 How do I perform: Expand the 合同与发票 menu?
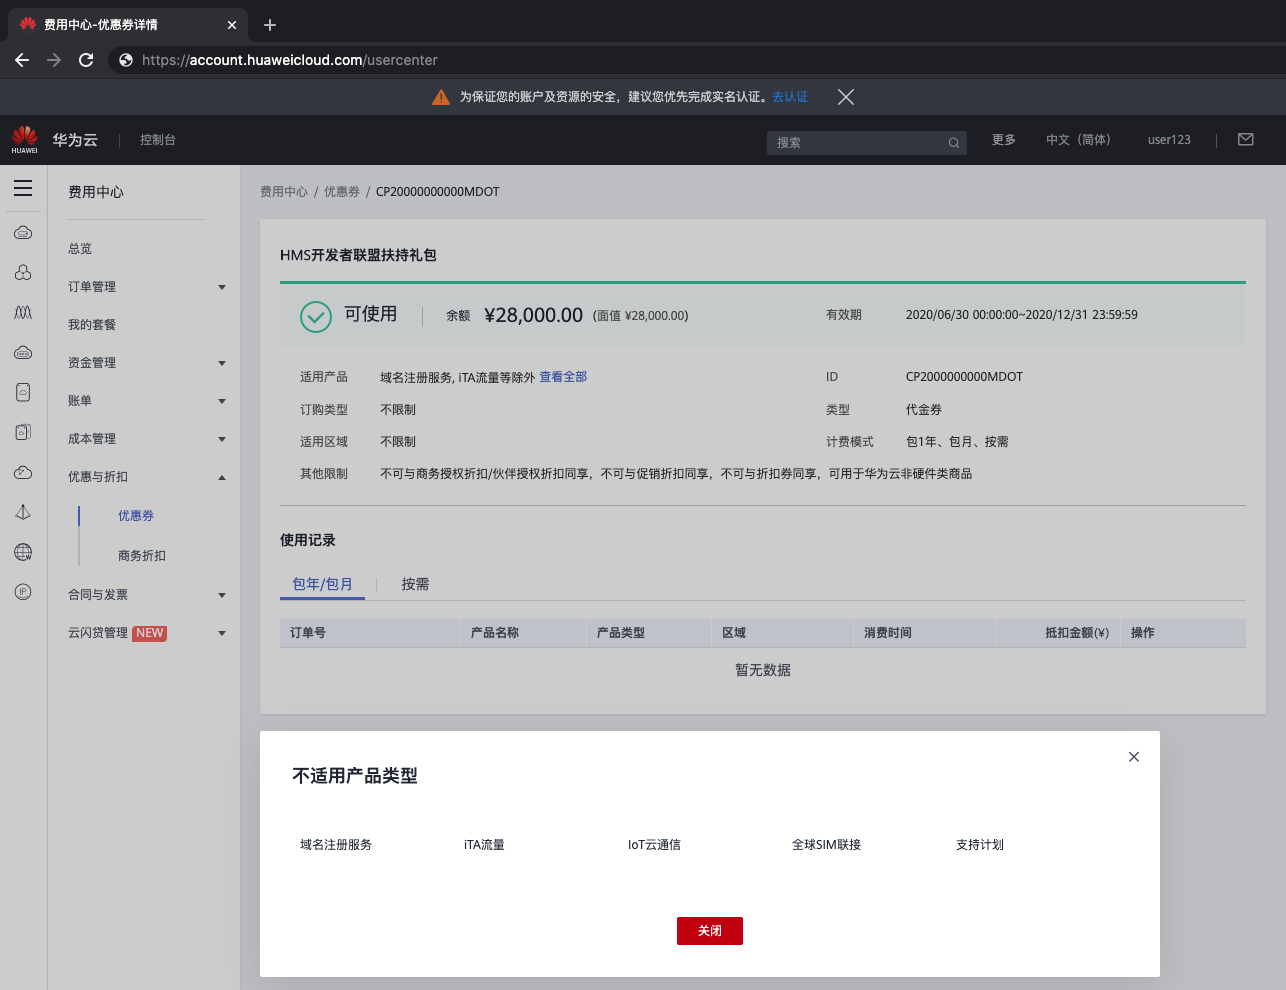pyautogui.click(x=222, y=595)
